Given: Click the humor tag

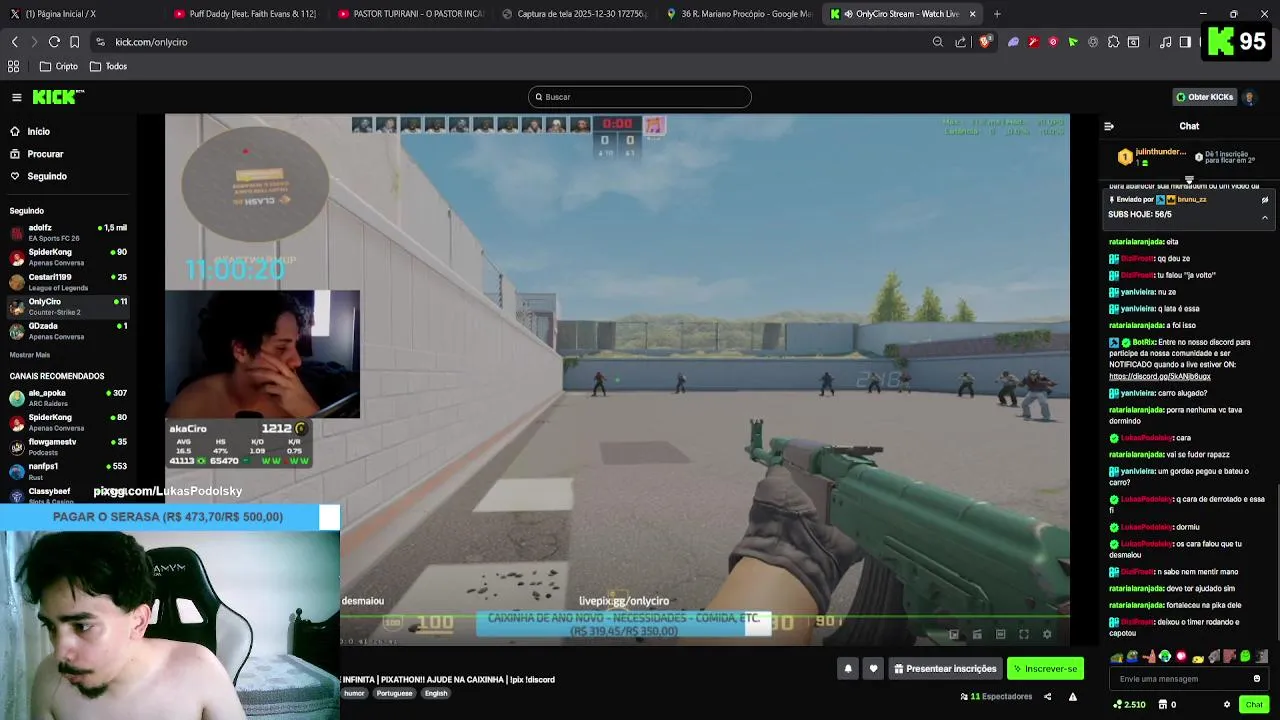Looking at the screenshot, I should point(354,693).
